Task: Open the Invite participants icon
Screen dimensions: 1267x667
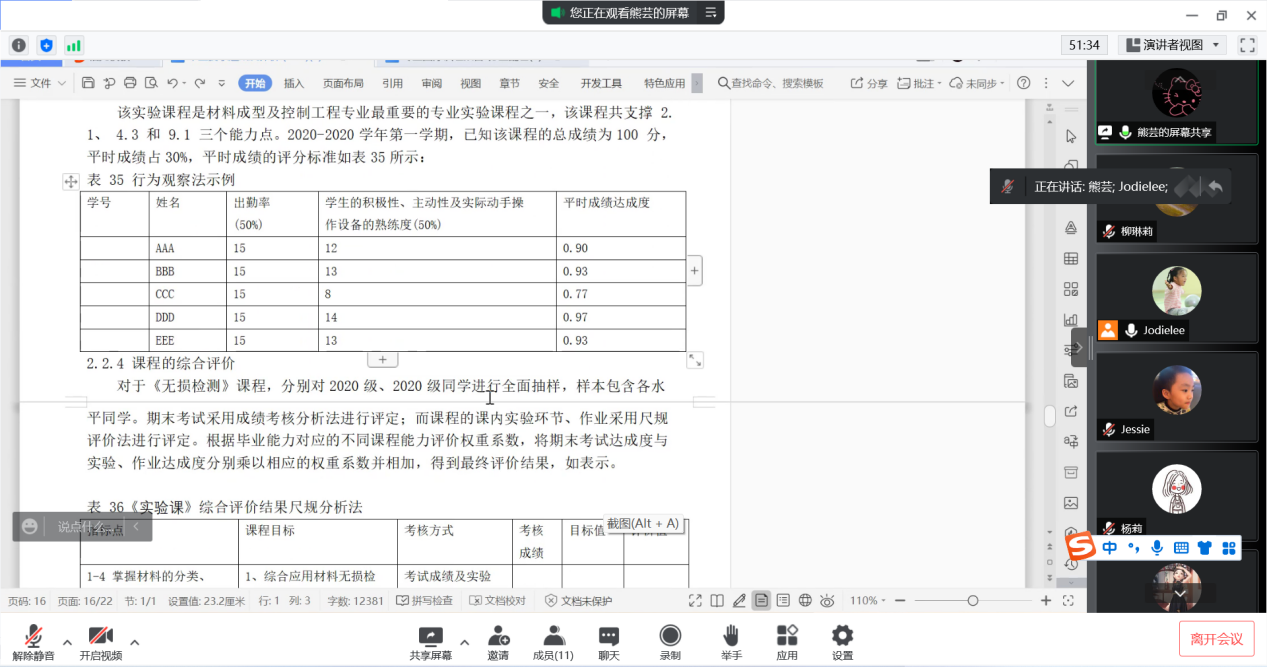Action: click(x=498, y=636)
